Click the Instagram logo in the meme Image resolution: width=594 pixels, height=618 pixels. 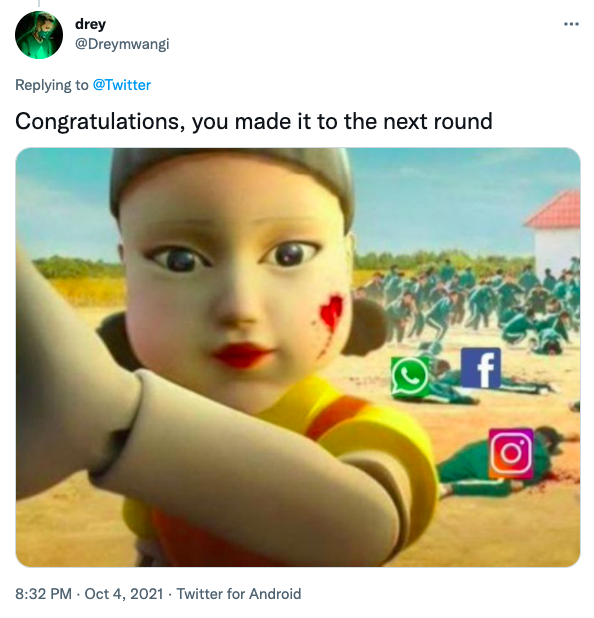pyautogui.click(x=511, y=453)
